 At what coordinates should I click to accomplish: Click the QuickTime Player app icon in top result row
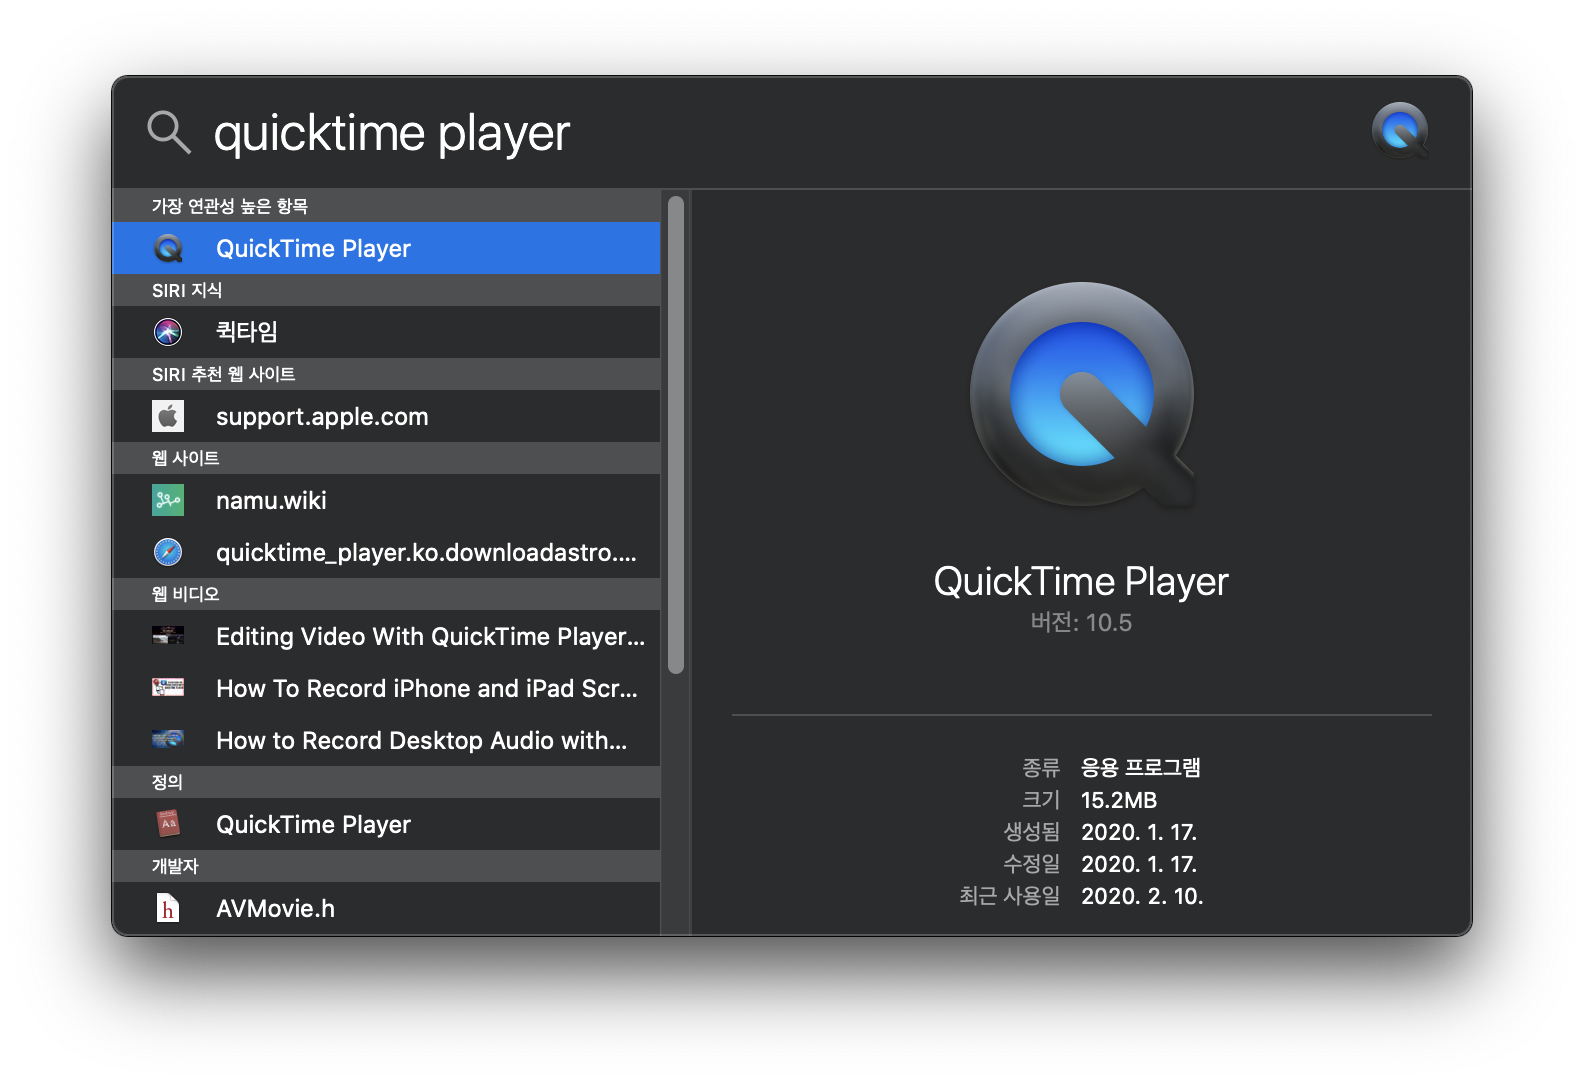pos(168,248)
